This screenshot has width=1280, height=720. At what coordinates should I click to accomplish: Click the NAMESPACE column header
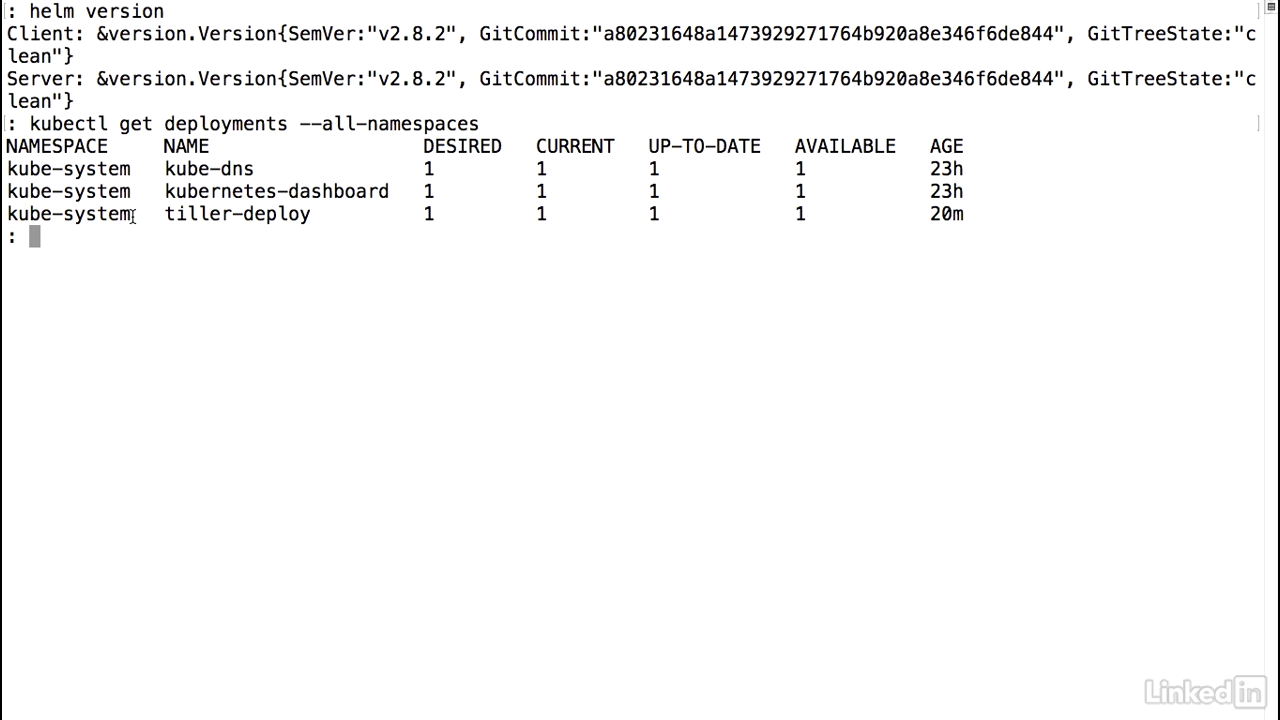[x=57, y=146]
